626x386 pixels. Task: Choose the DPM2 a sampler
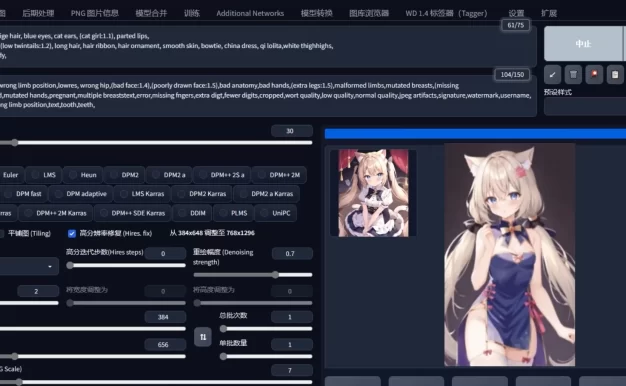click(x=169, y=175)
